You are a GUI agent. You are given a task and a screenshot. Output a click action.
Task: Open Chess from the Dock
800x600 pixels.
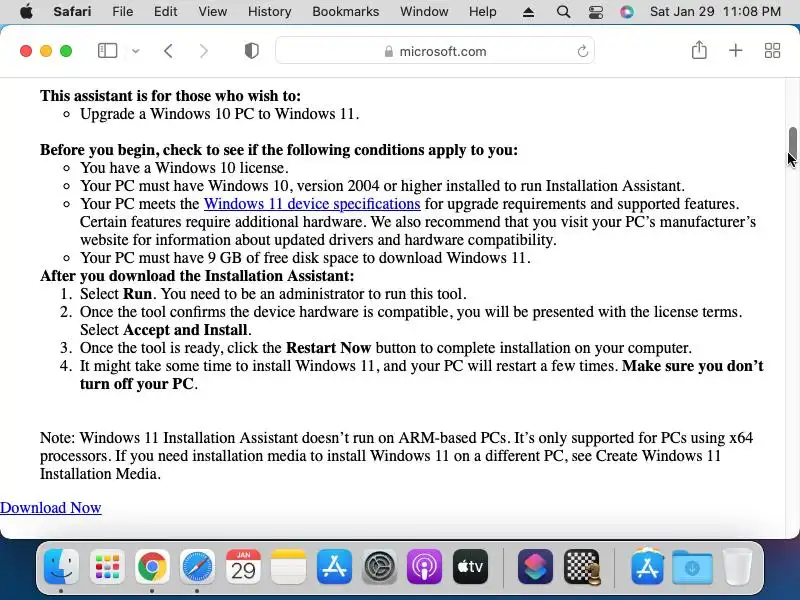[x=582, y=566]
